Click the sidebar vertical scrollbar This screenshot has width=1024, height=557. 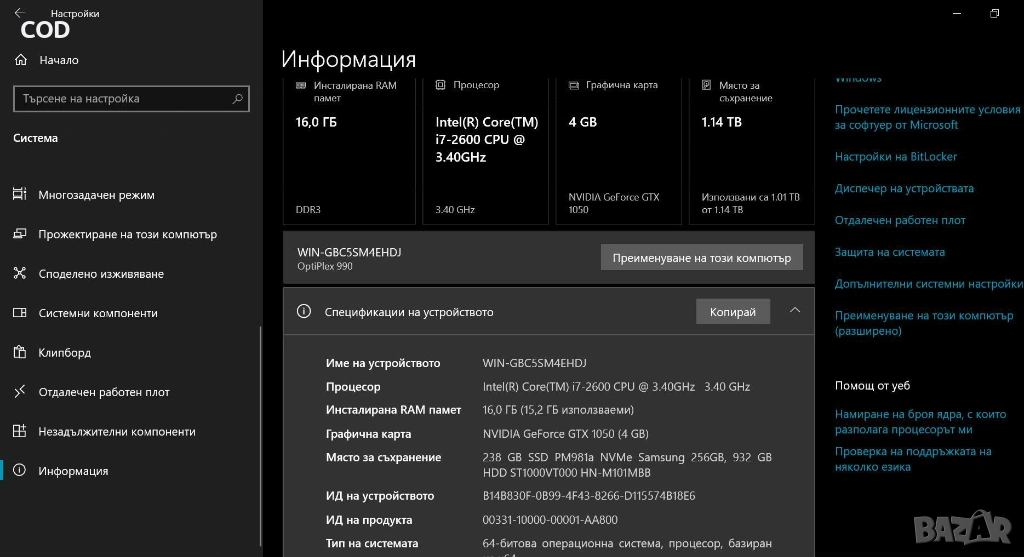[x=260, y=436]
